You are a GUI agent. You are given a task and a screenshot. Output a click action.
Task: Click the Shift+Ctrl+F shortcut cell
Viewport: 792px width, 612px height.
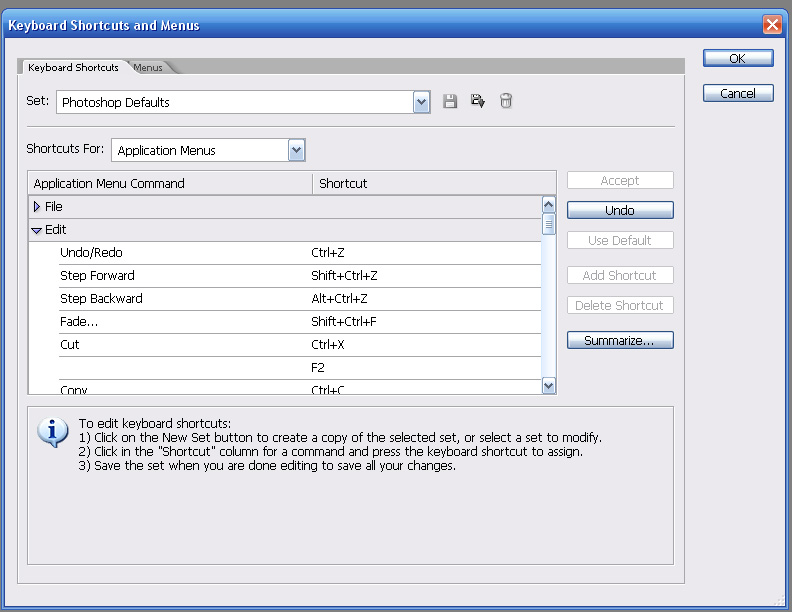click(x=343, y=322)
